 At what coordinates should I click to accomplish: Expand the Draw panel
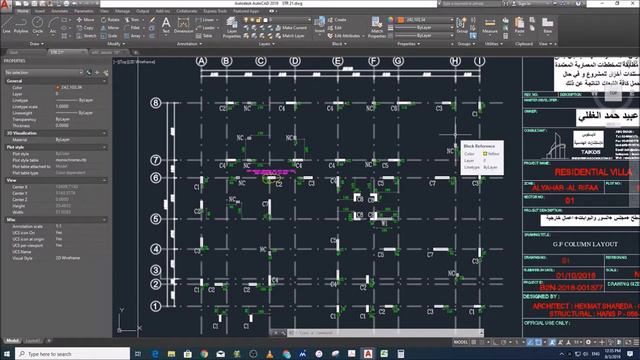coord(37,44)
